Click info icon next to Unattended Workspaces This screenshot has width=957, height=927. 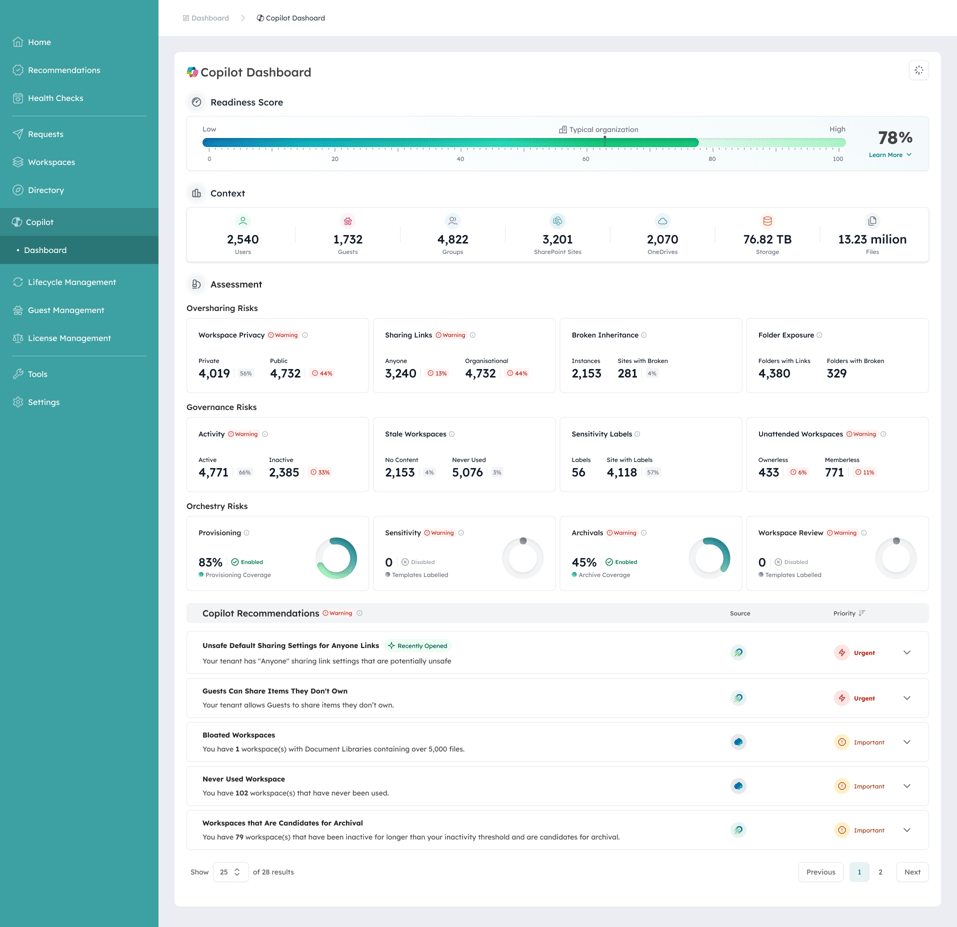pos(884,435)
